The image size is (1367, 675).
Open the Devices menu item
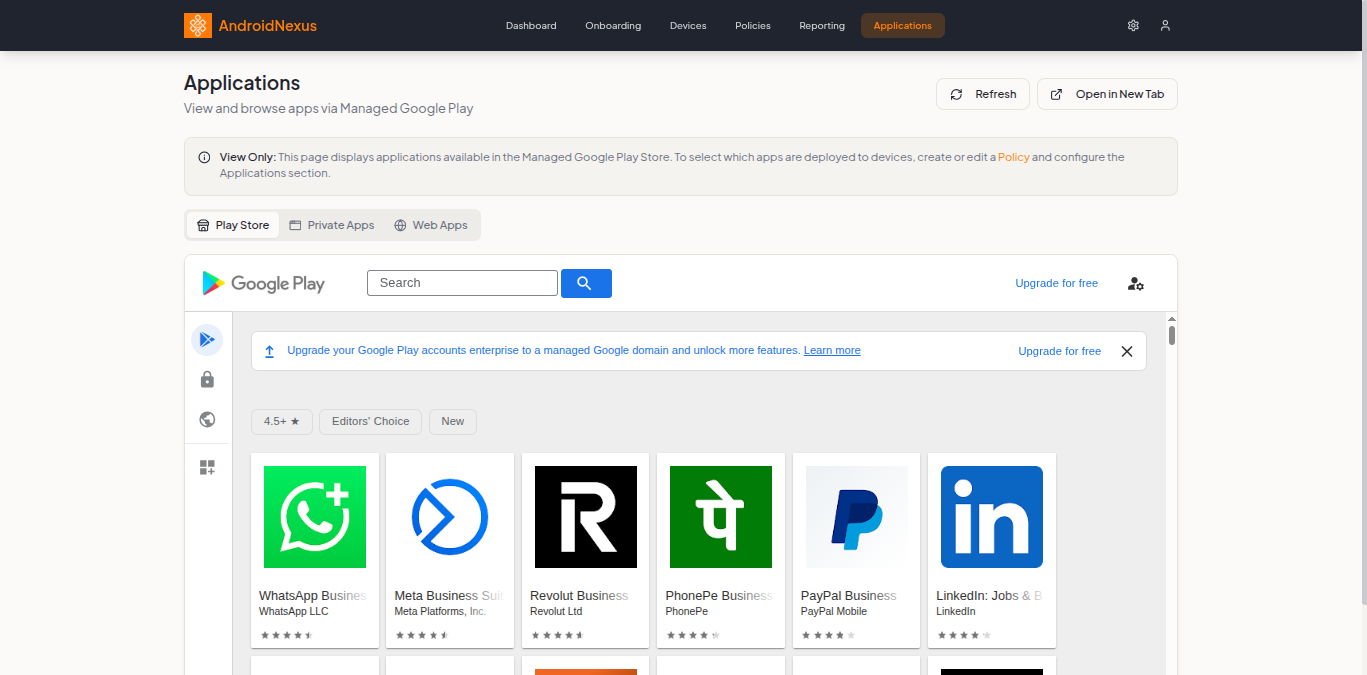point(688,25)
